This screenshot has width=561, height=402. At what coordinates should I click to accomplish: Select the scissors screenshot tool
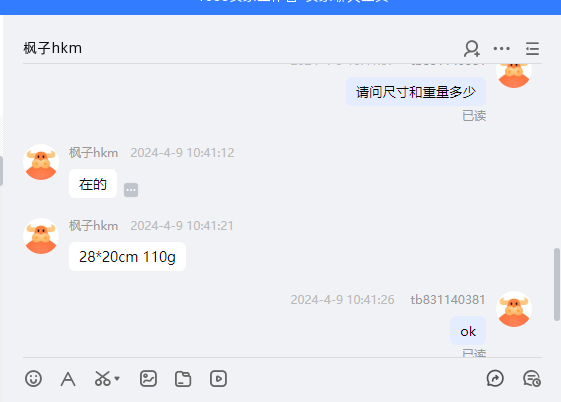(103, 378)
